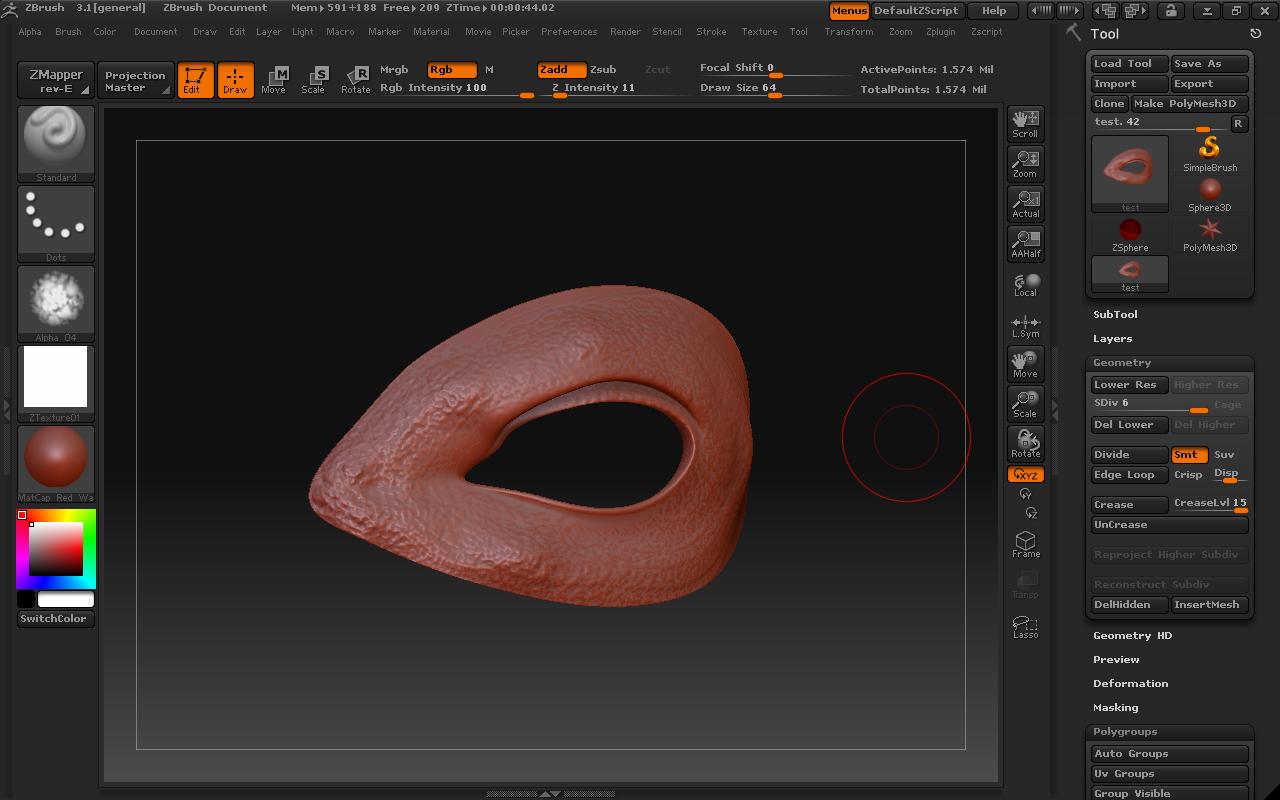1280x800 pixels.
Task: Toggle the Mrgb channel button
Action: (394, 70)
